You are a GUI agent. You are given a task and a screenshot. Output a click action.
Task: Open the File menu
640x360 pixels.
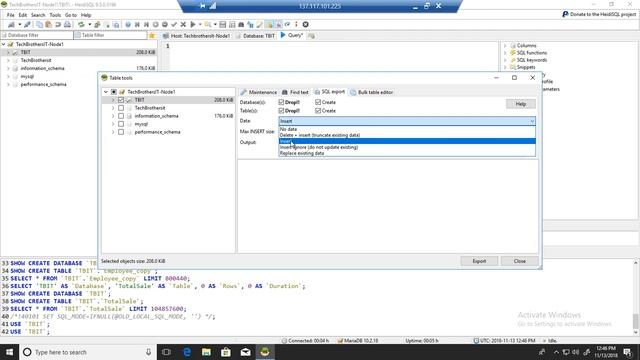[x=11, y=15]
